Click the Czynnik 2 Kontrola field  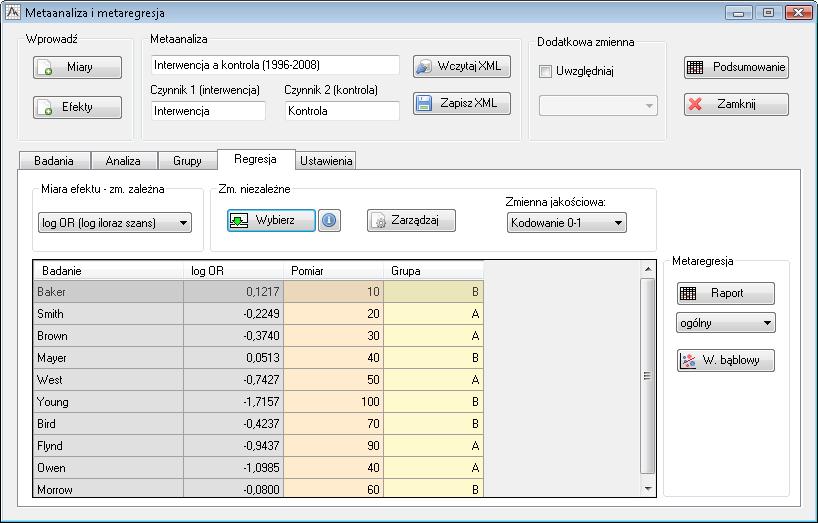[342, 111]
